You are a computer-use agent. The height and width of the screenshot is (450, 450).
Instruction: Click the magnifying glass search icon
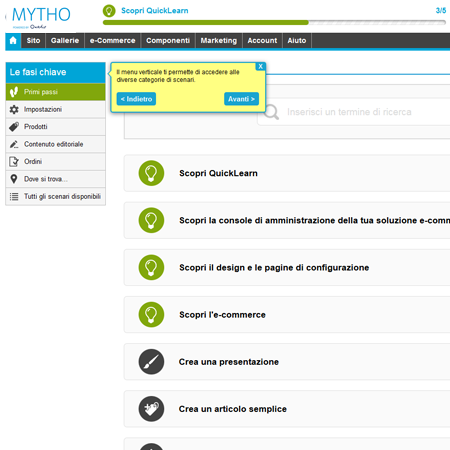tap(272, 112)
